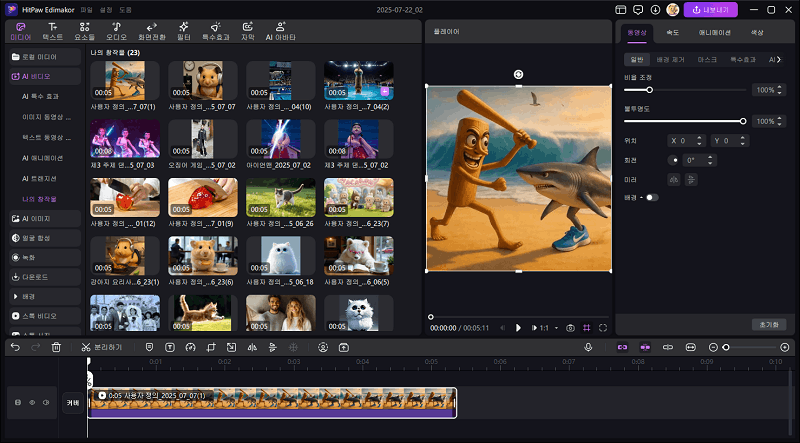Click the vertical mirror icon beside 미러

[691, 180]
